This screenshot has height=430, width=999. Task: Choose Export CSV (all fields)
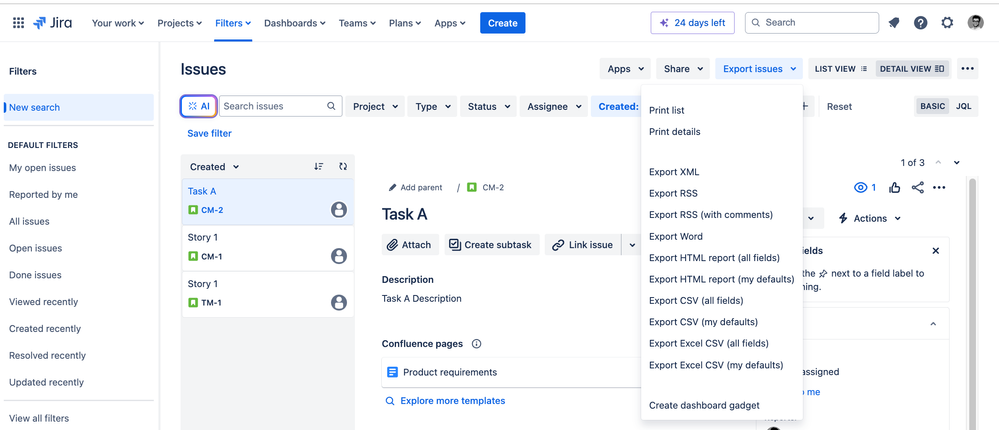pos(696,301)
